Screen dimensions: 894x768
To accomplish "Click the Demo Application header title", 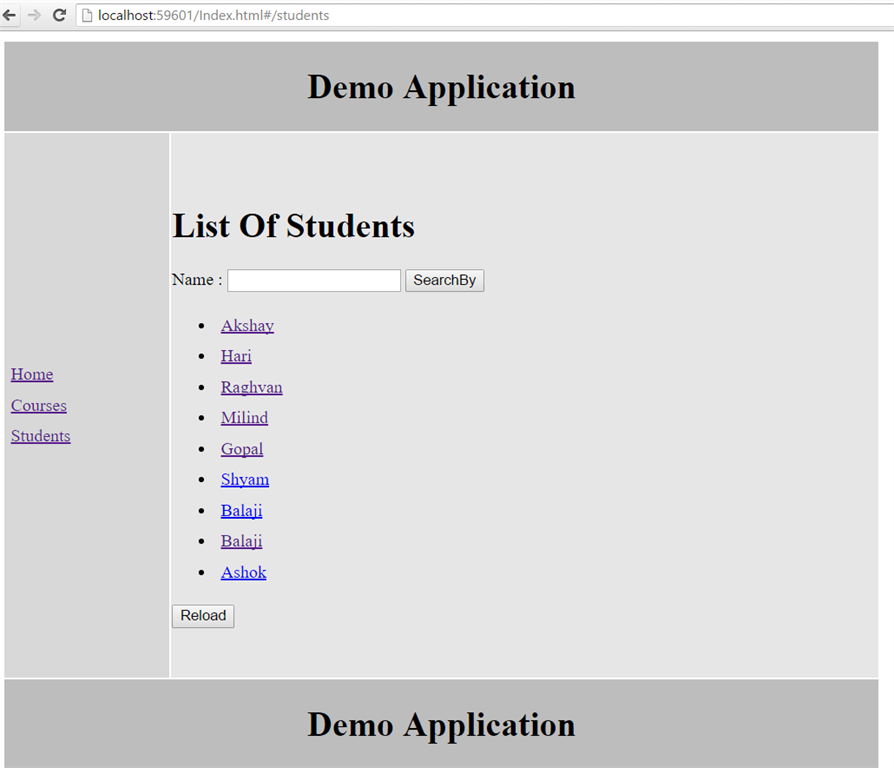I will tap(441, 87).
